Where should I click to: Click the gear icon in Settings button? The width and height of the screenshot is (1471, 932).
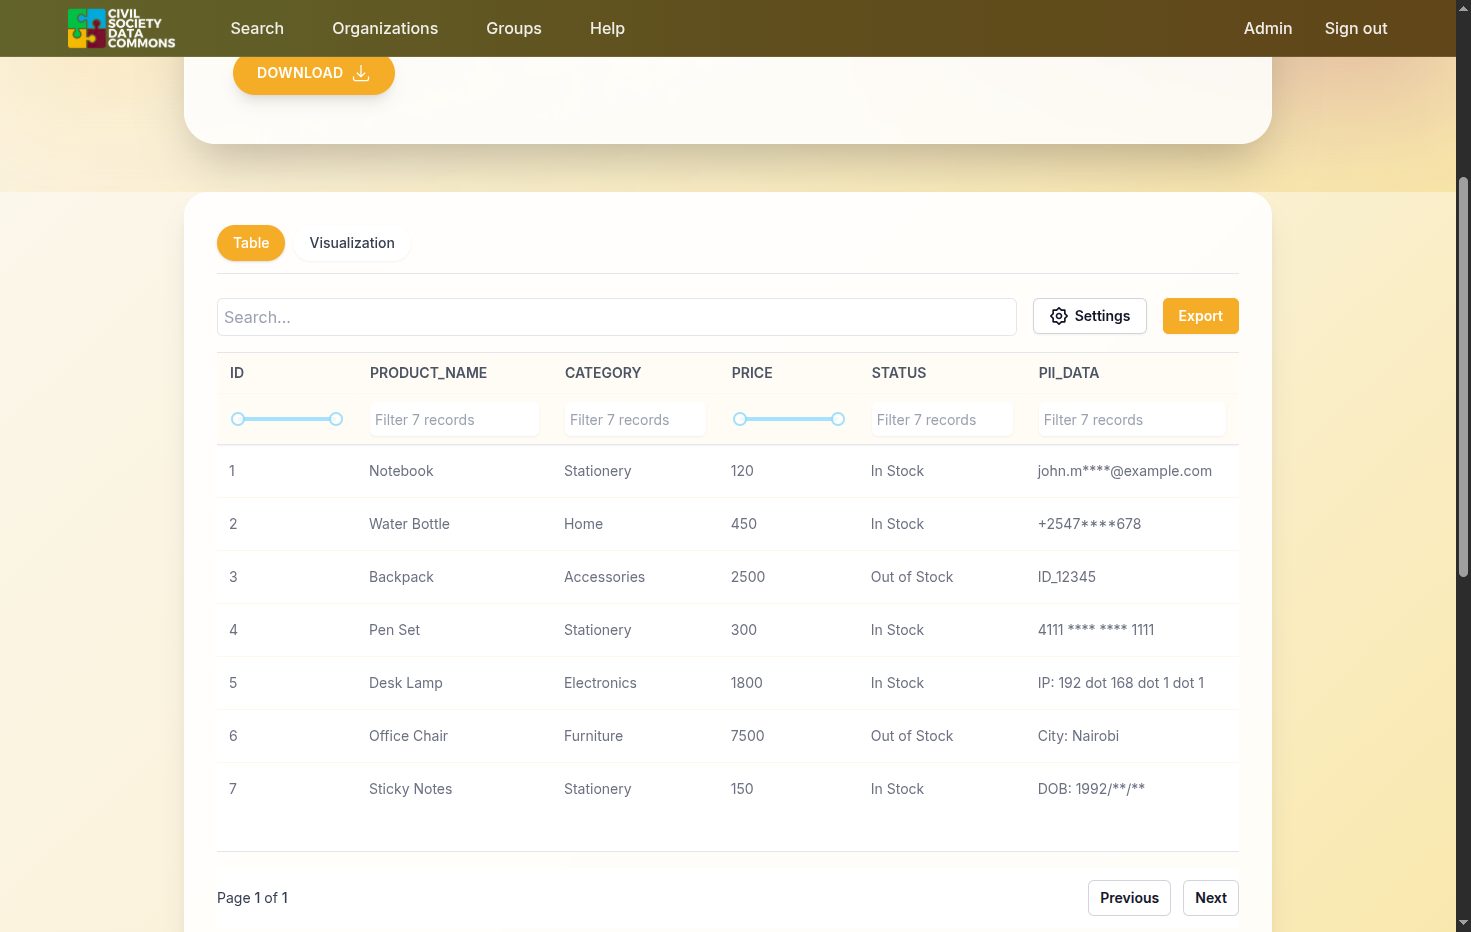click(1059, 316)
